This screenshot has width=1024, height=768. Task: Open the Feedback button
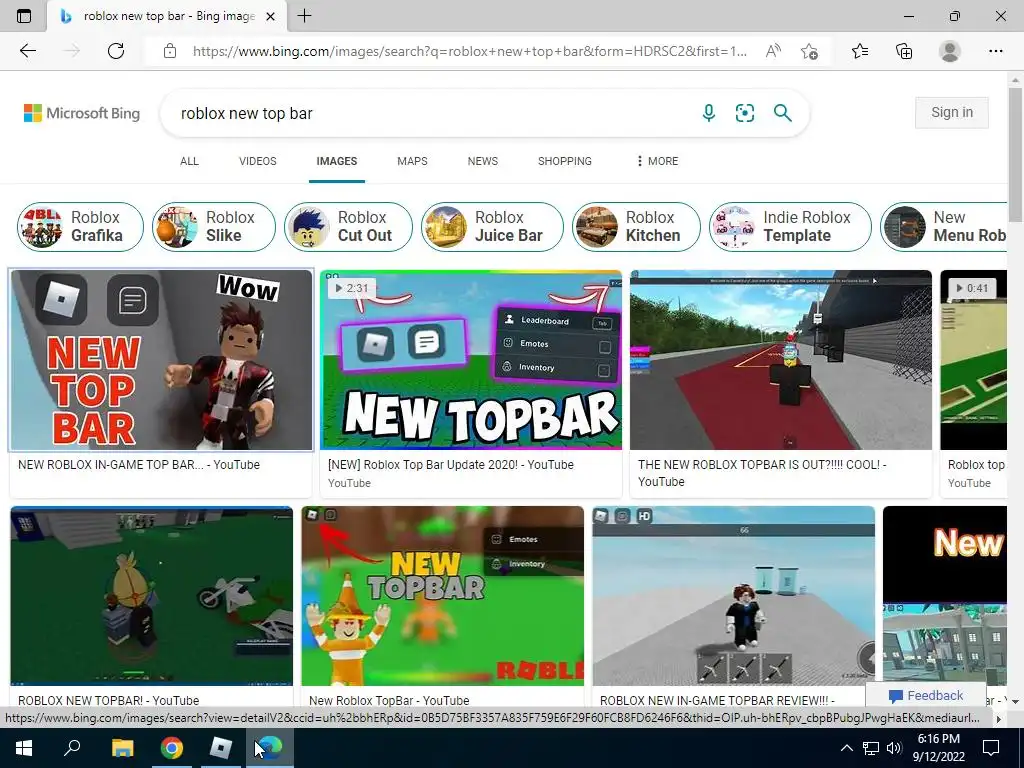(925, 696)
